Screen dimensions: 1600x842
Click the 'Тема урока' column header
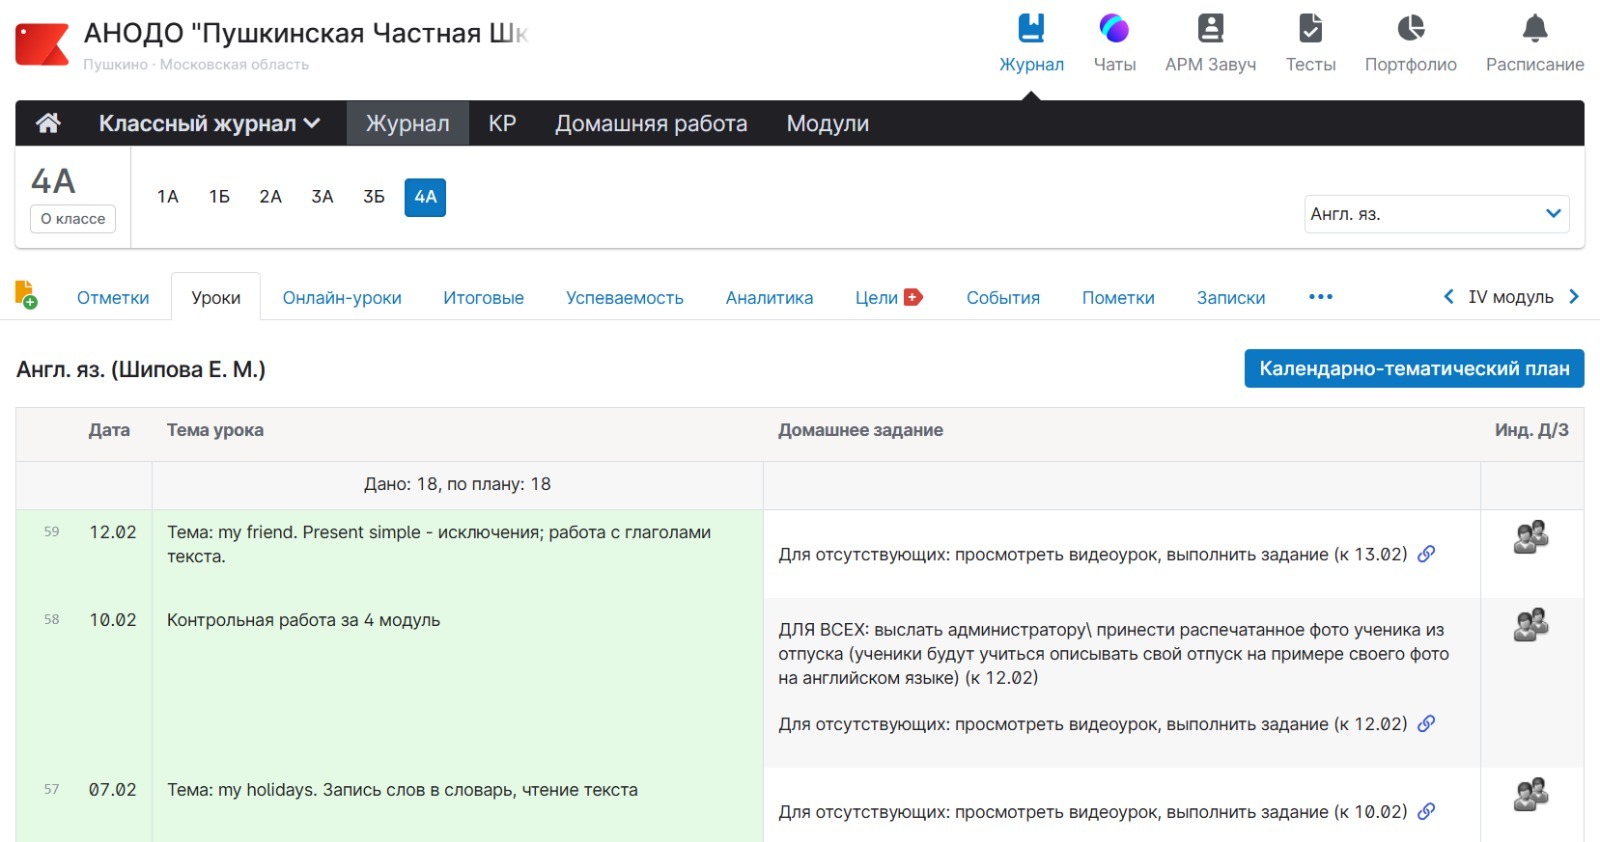tap(215, 430)
